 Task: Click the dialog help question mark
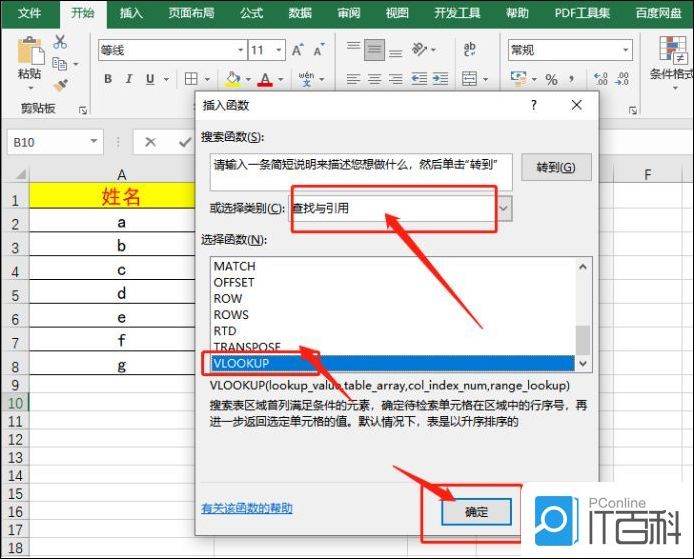[x=534, y=105]
